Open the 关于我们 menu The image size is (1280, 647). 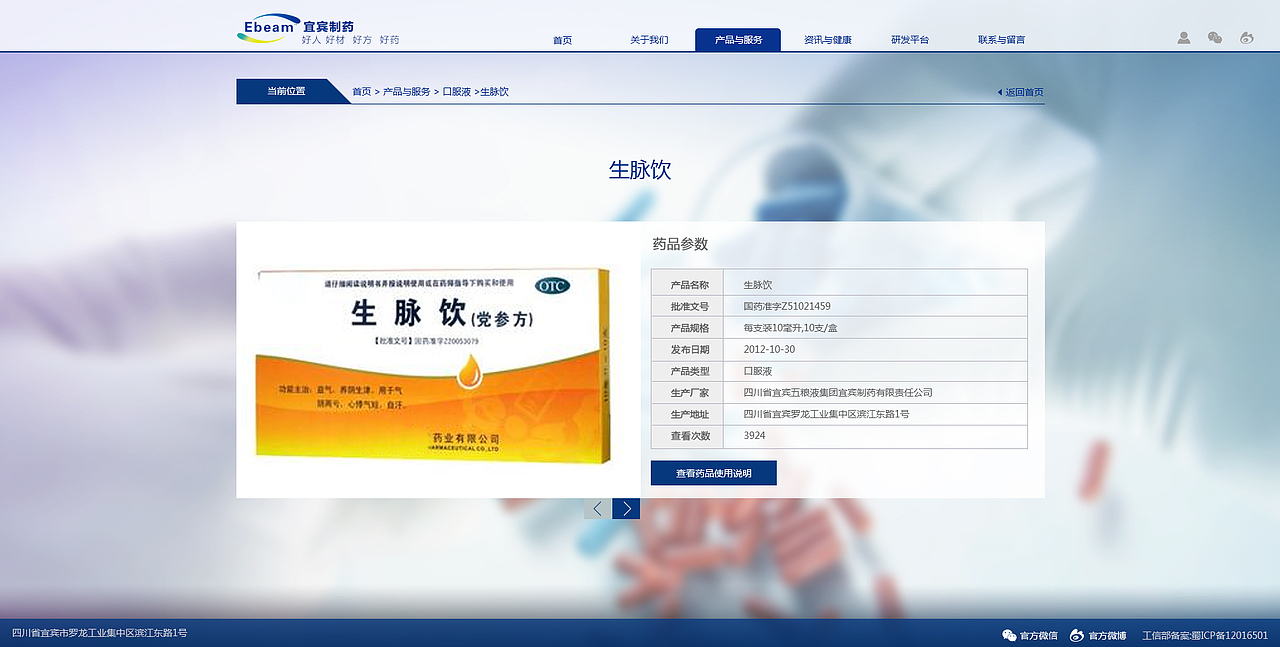click(x=649, y=40)
